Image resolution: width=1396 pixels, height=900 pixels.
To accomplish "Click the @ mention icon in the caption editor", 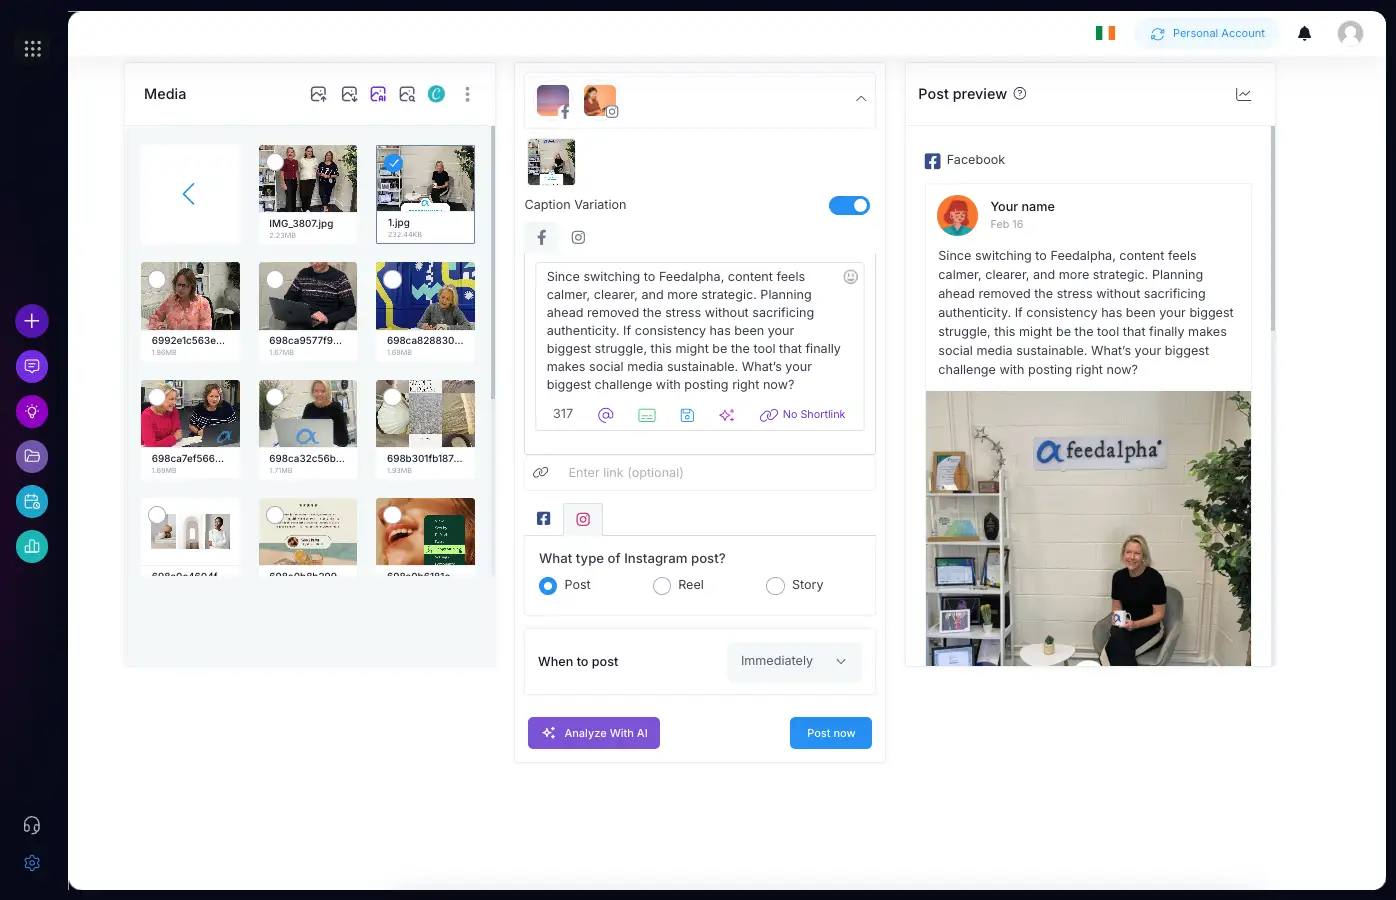I will pos(605,414).
